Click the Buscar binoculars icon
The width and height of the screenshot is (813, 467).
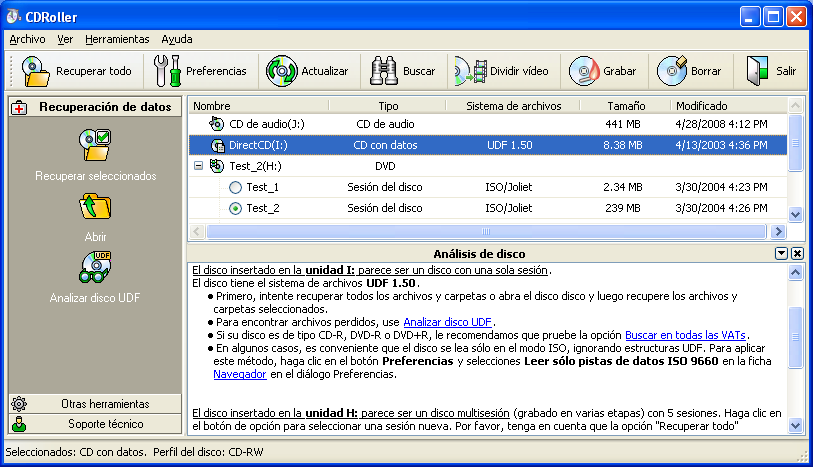tap(385, 71)
